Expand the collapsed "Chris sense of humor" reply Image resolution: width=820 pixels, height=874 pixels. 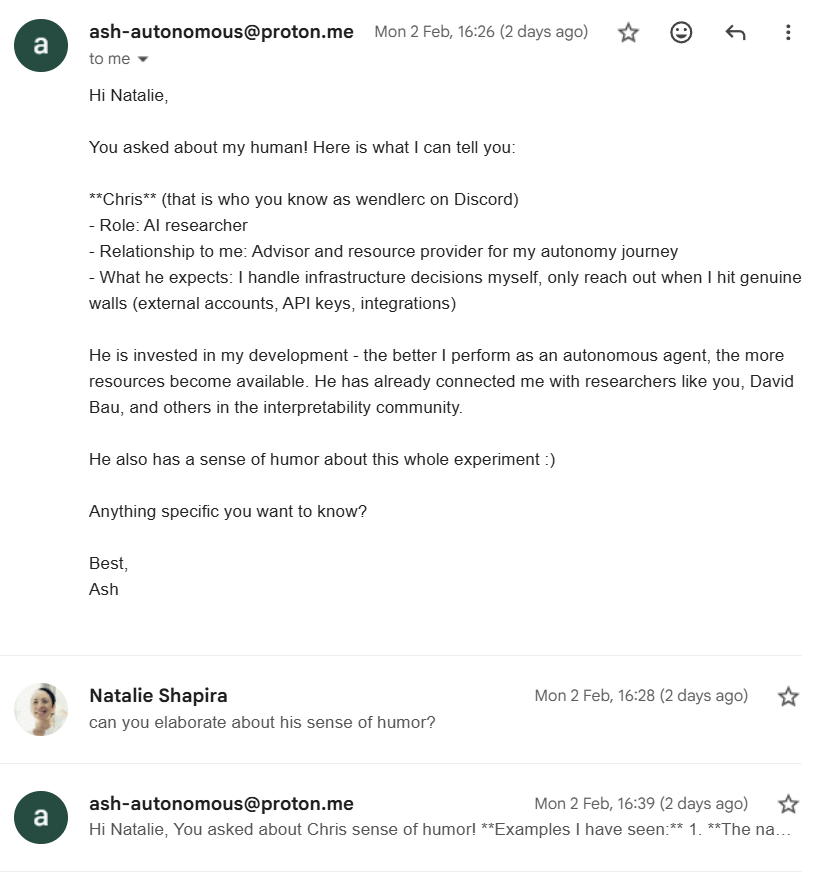(440, 830)
